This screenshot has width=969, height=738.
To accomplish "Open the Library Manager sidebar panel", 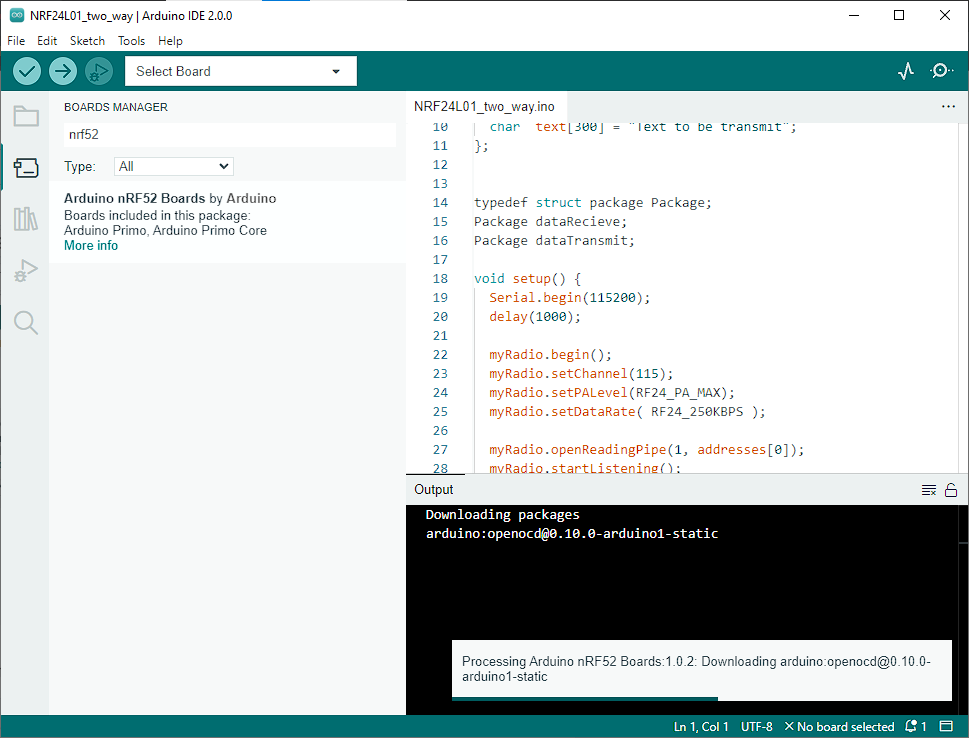I will click(x=26, y=219).
